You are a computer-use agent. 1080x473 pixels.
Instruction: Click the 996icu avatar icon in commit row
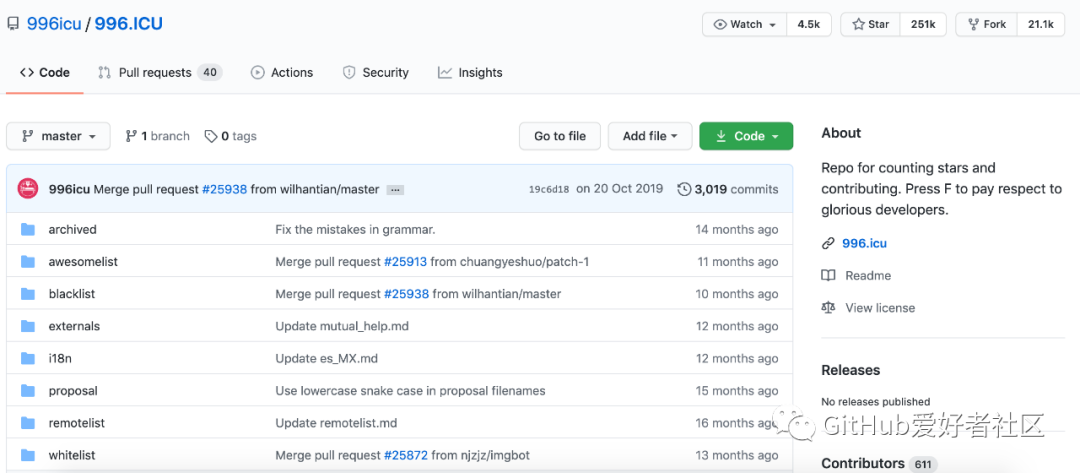29,189
